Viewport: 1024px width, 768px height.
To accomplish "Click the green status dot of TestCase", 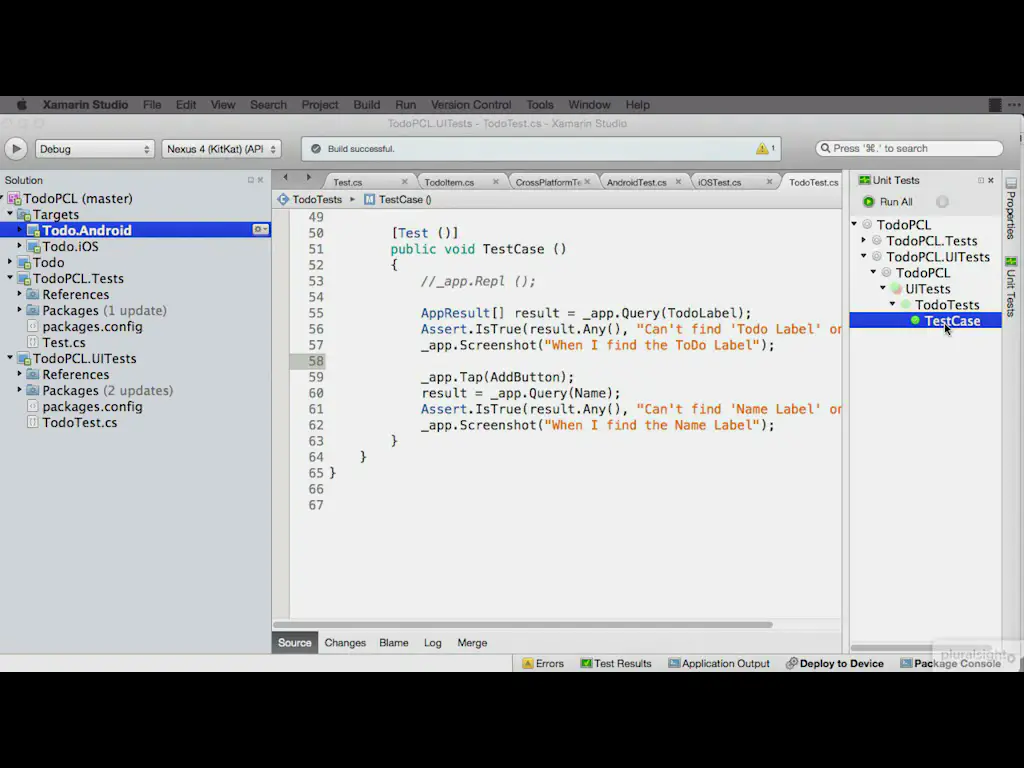I will [x=915, y=320].
